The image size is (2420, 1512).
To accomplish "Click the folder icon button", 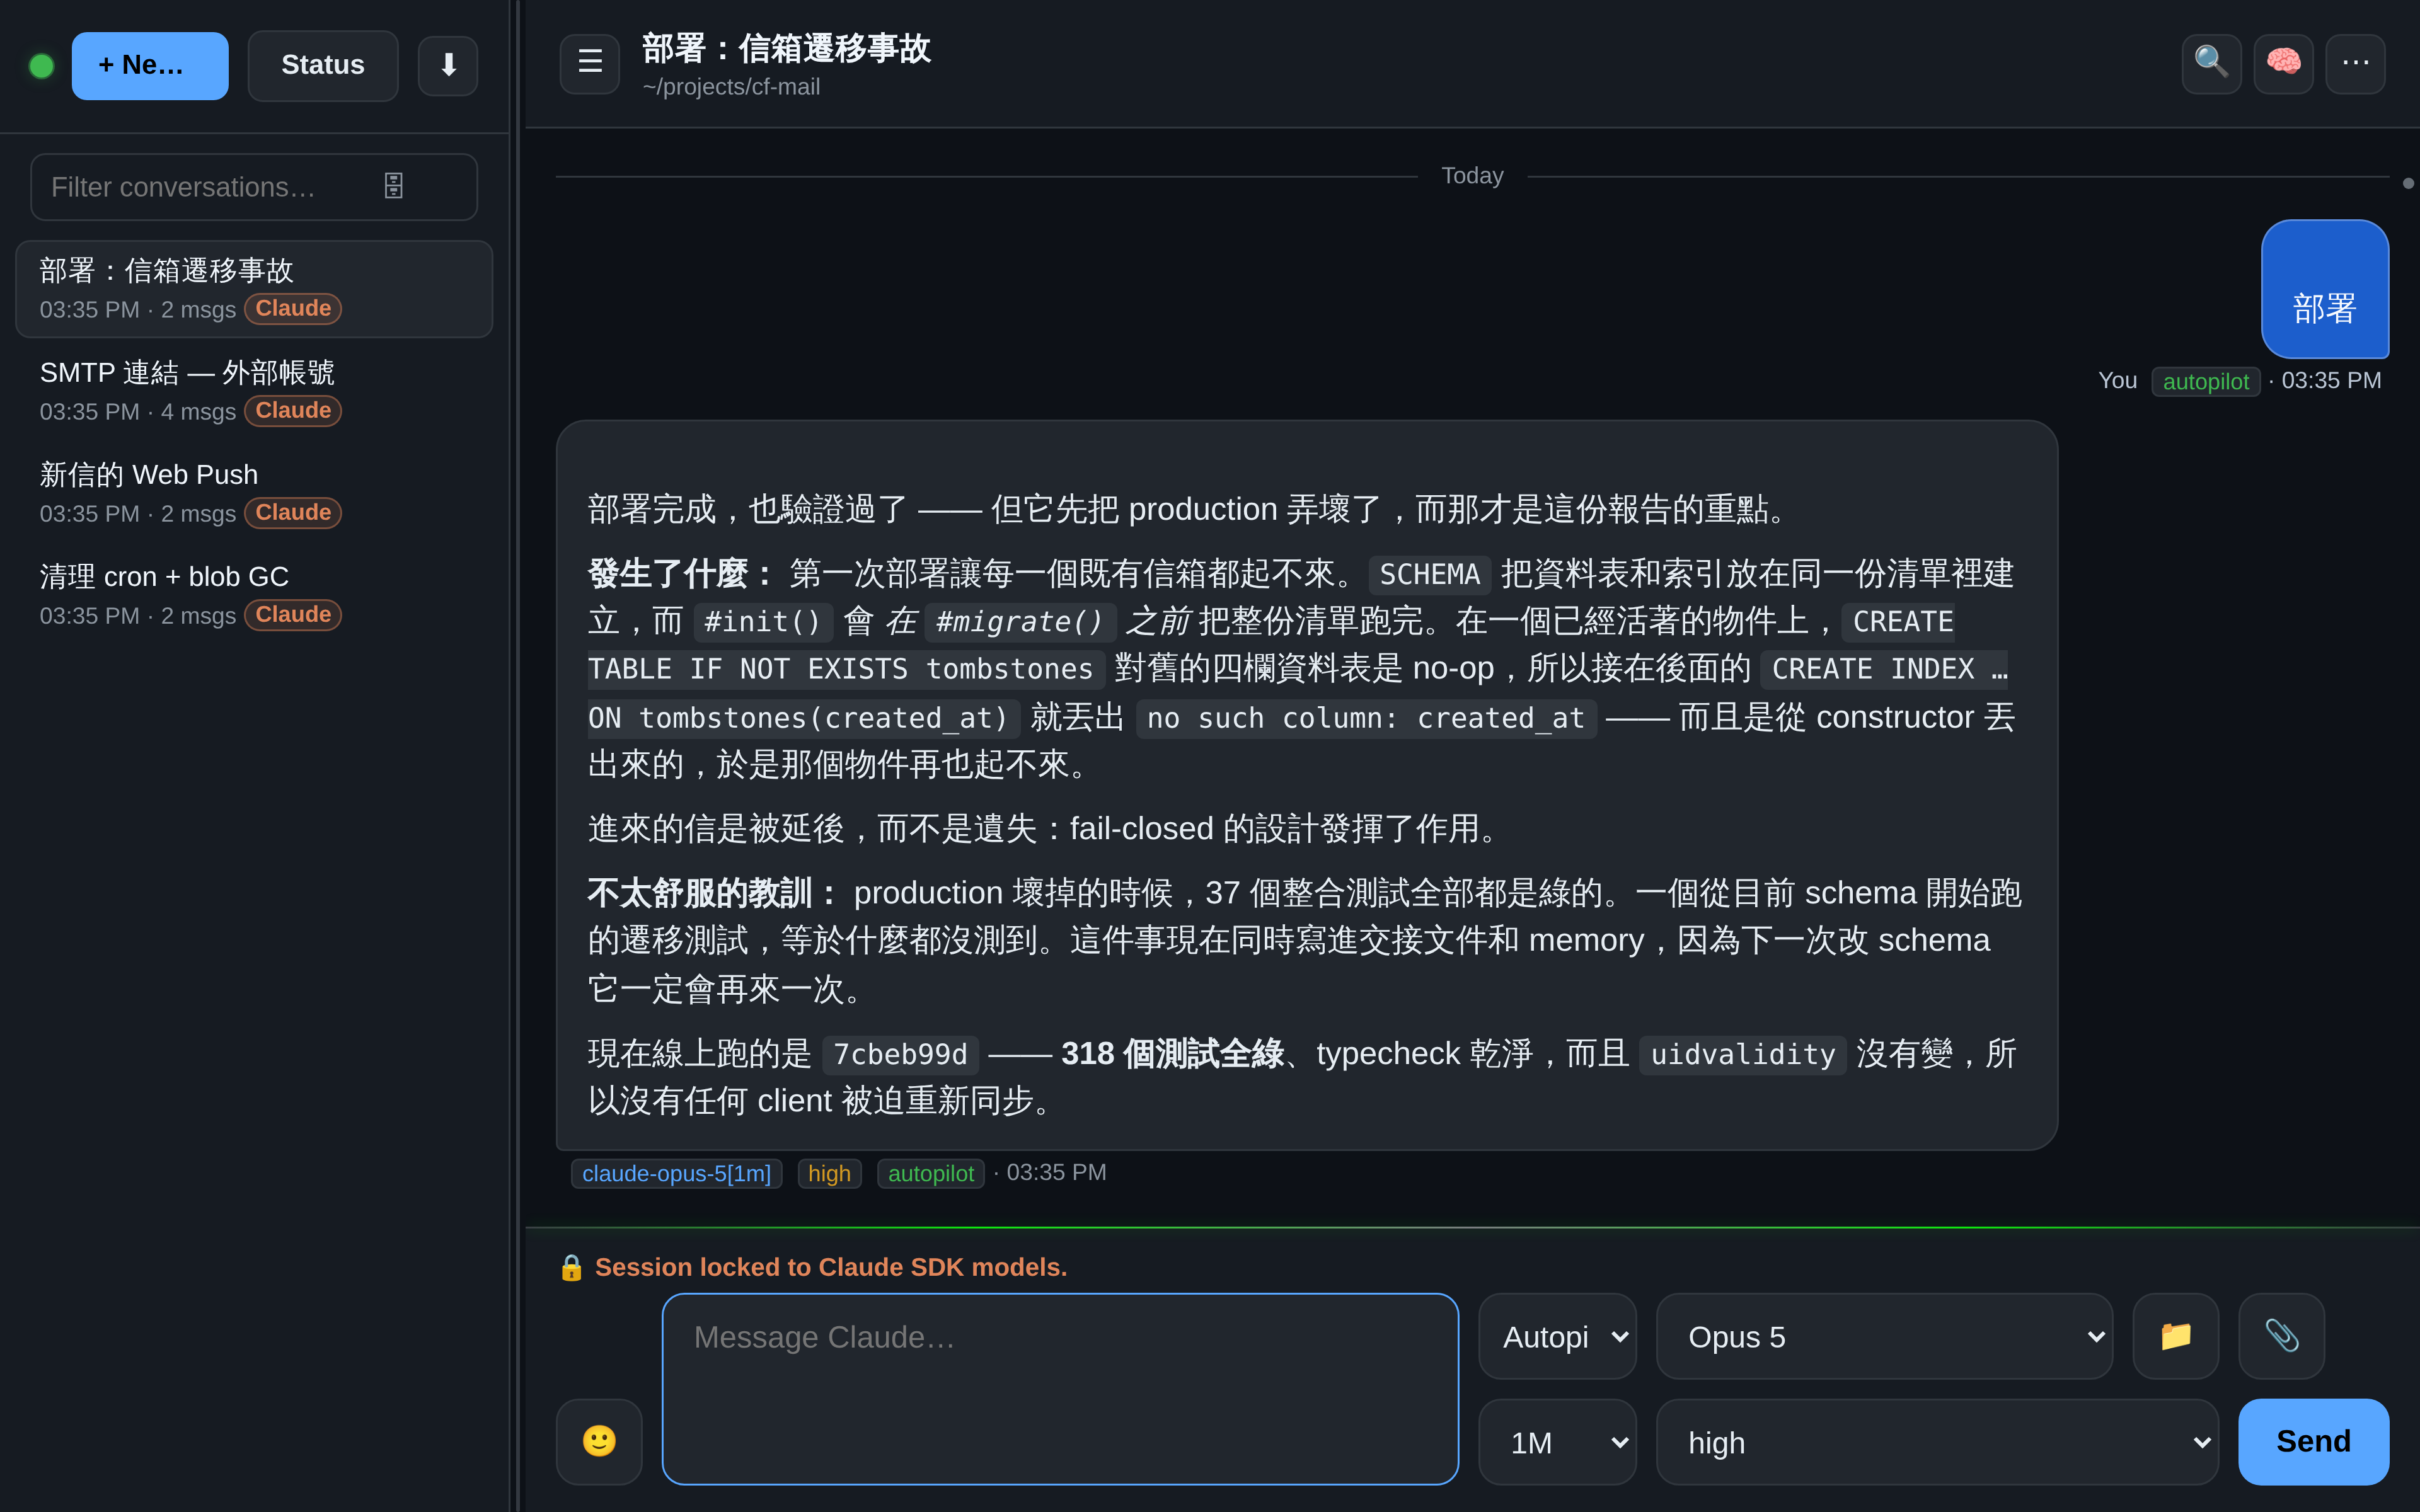I will (x=2176, y=1337).
